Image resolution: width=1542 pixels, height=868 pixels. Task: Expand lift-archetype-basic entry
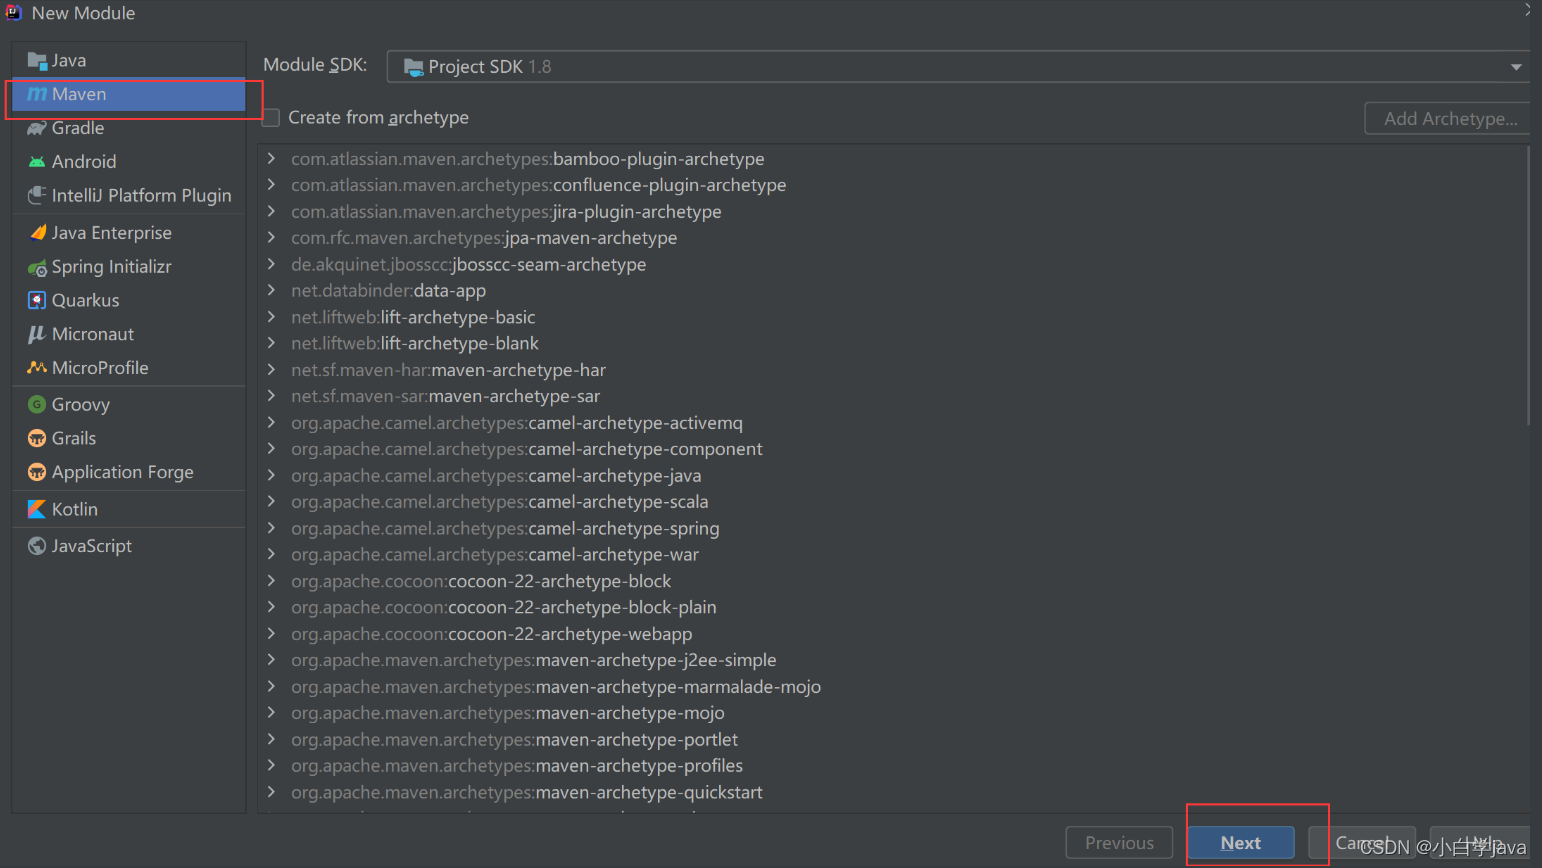[x=271, y=317]
